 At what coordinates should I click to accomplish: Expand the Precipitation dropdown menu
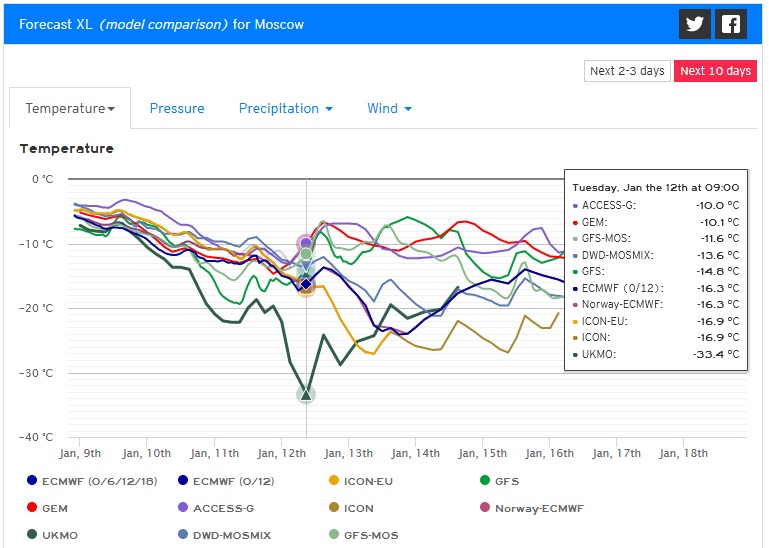(x=285, y=109)
